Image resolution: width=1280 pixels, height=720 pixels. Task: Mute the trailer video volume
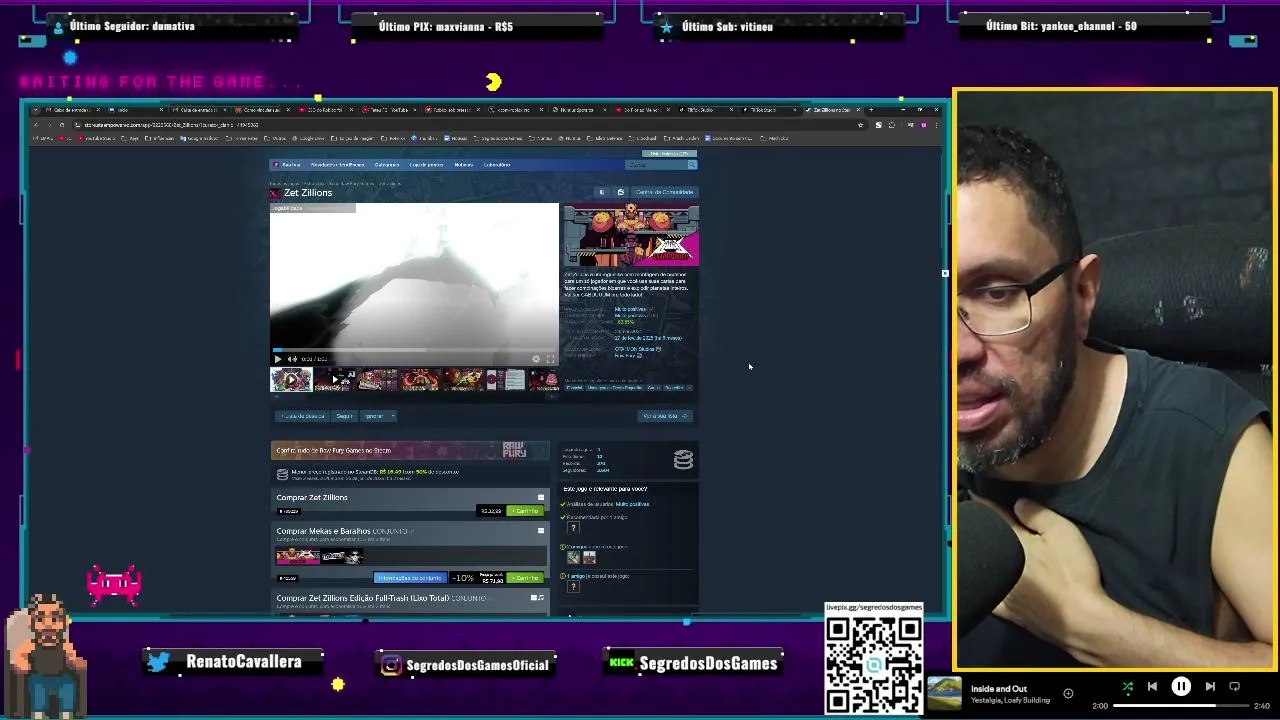(292, 359)
